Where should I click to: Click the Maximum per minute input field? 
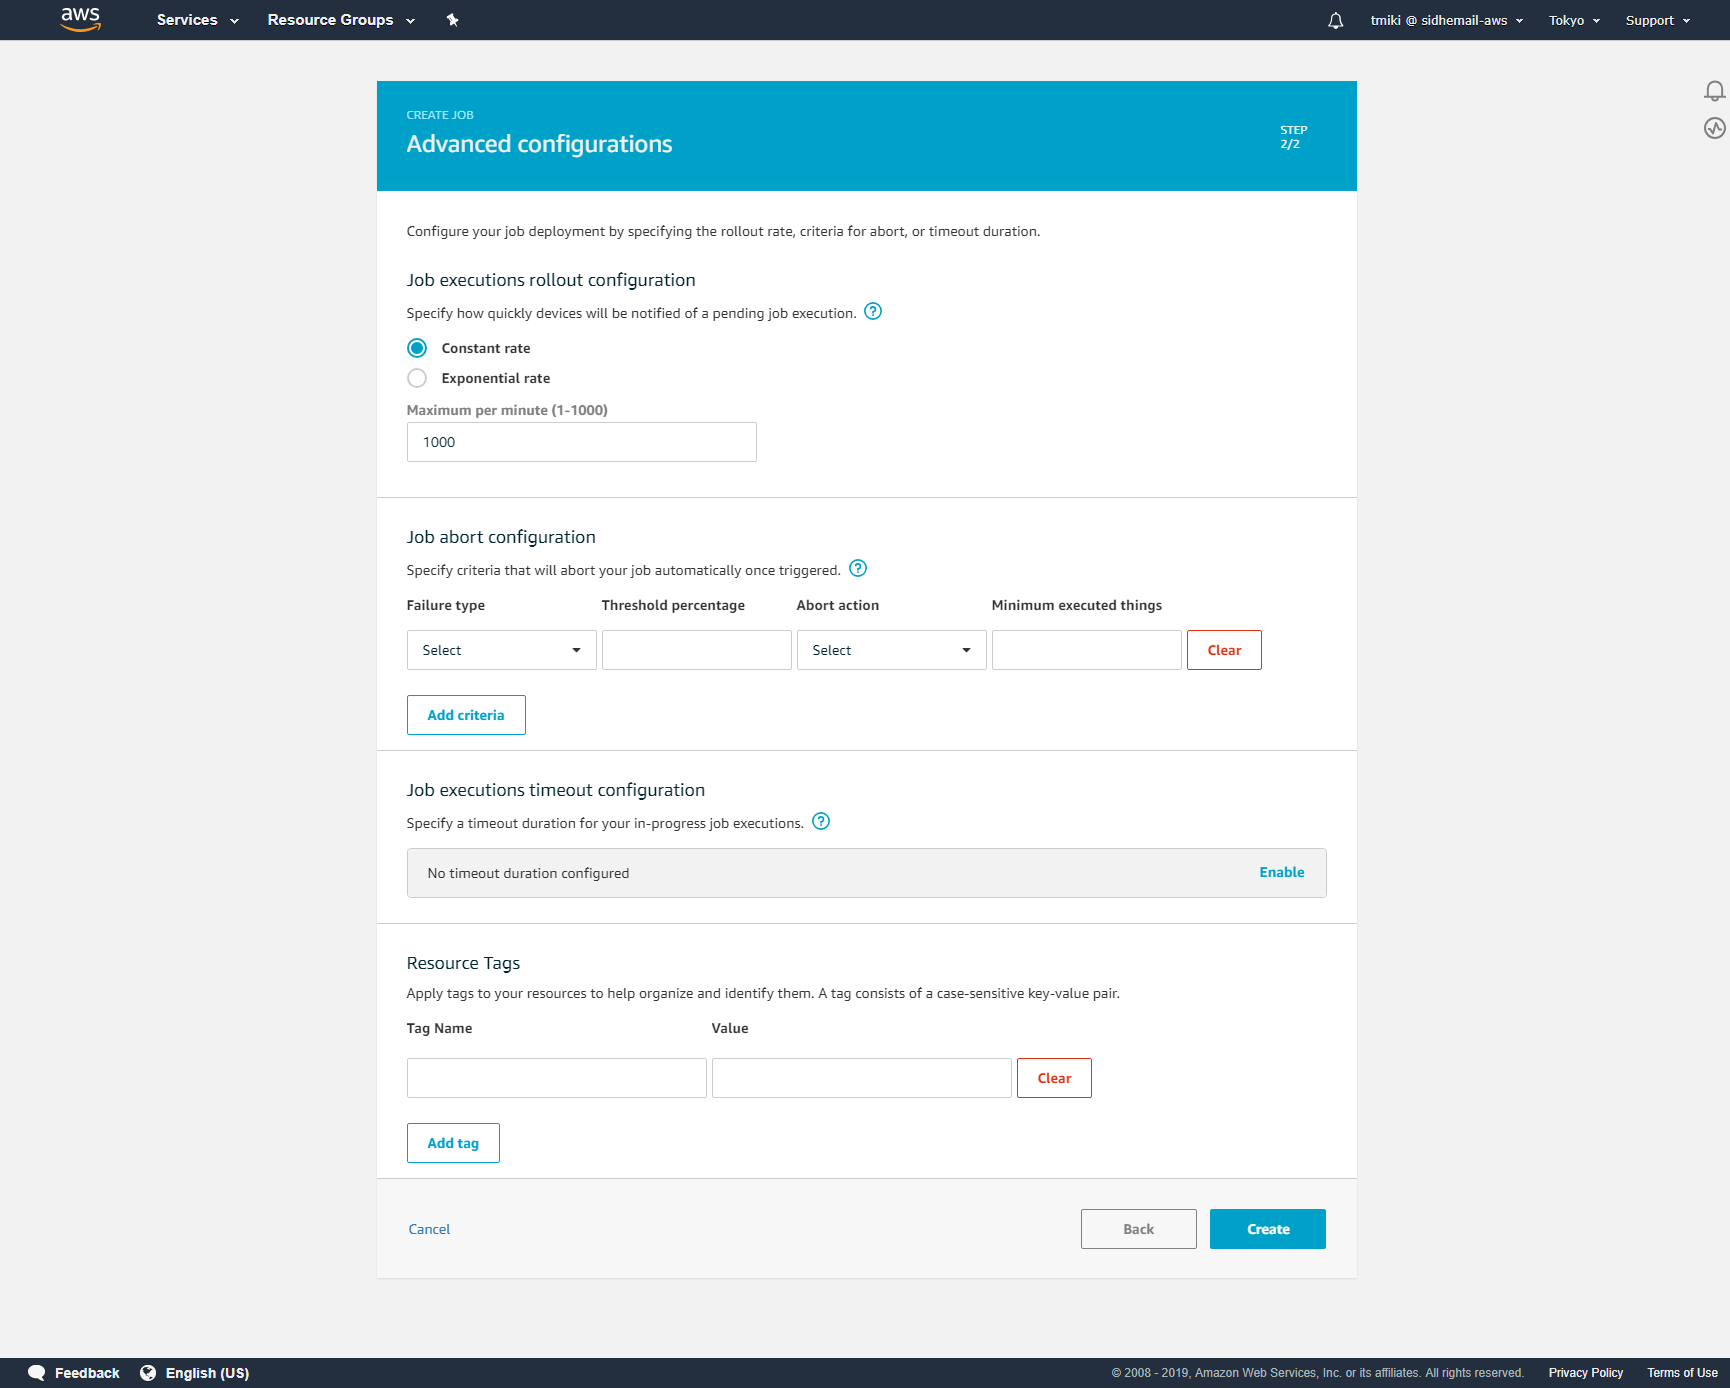581,442
